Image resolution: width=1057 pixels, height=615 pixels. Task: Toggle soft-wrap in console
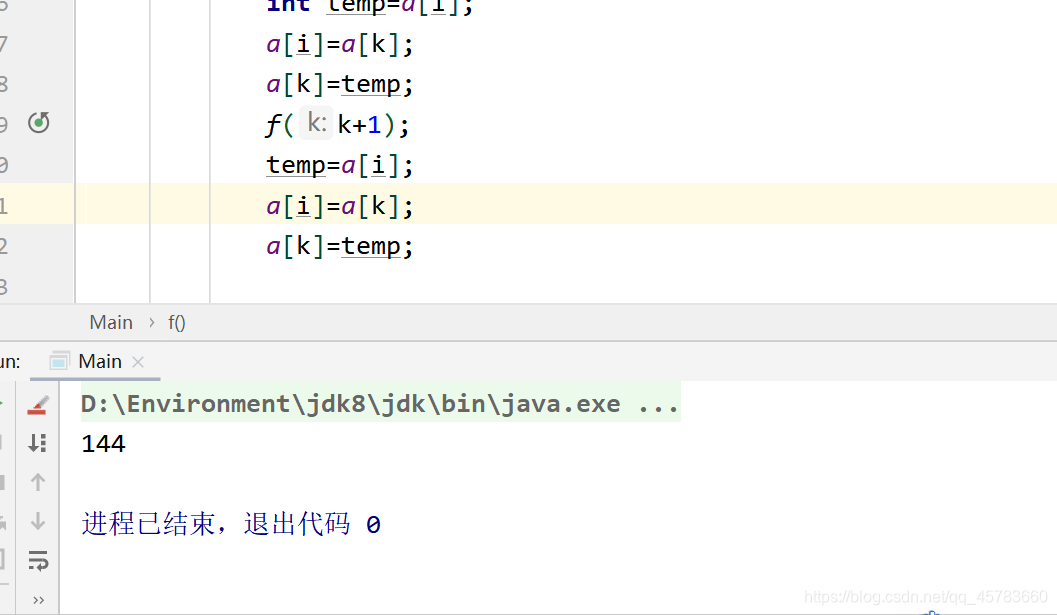pyautogui.click(x=38, y=560)
